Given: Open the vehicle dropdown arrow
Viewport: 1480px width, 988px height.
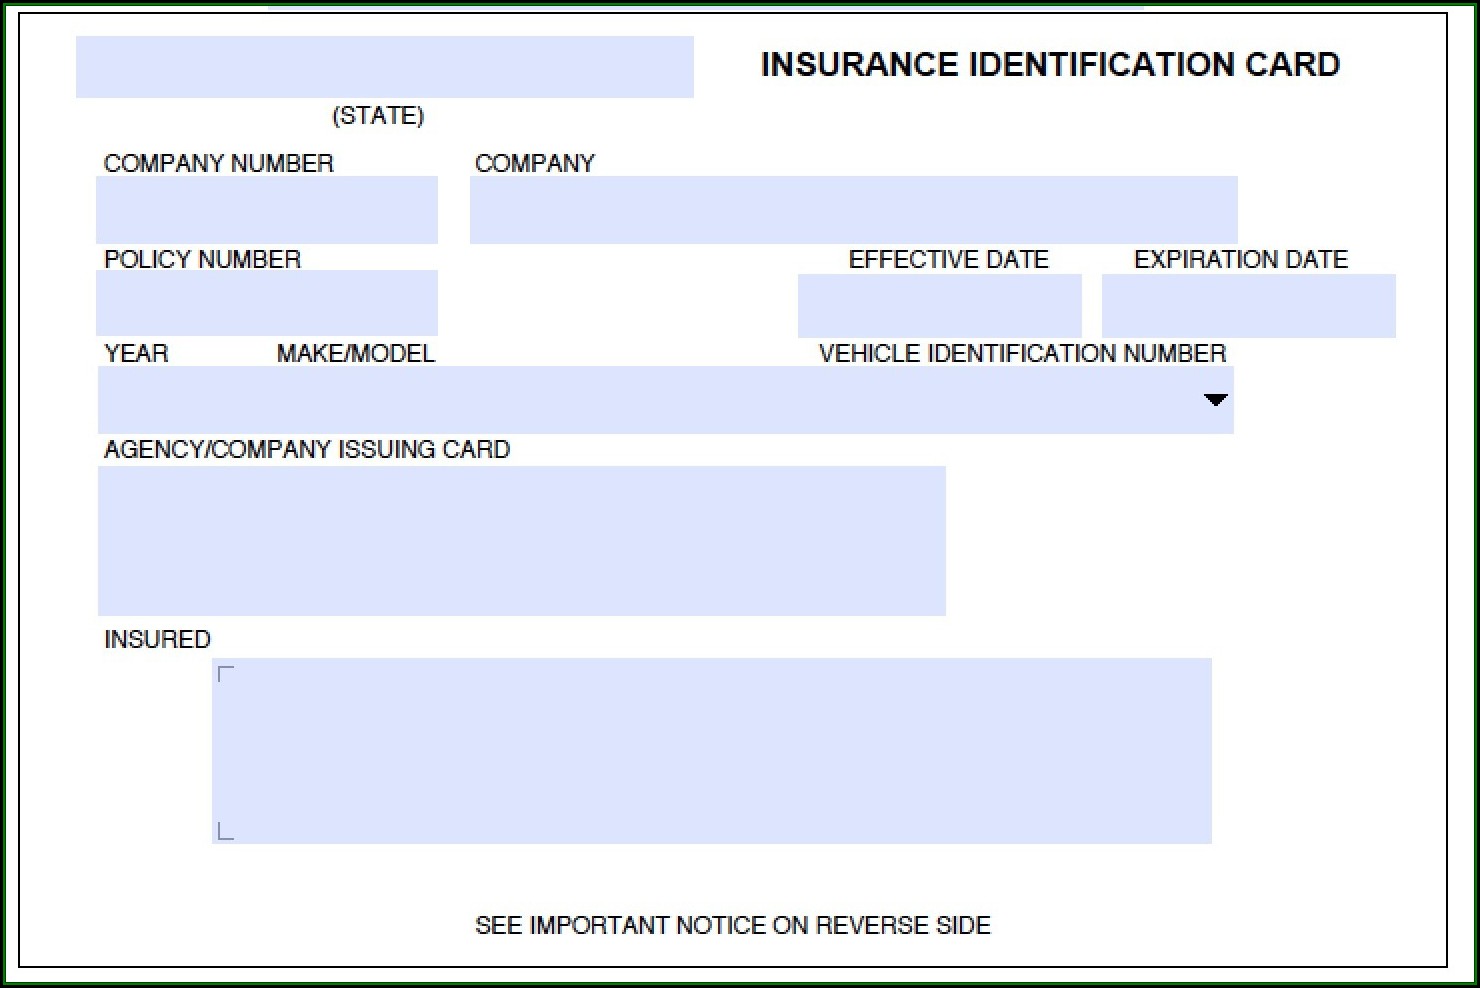Looking at the screenshot, I should point(1215,400).
